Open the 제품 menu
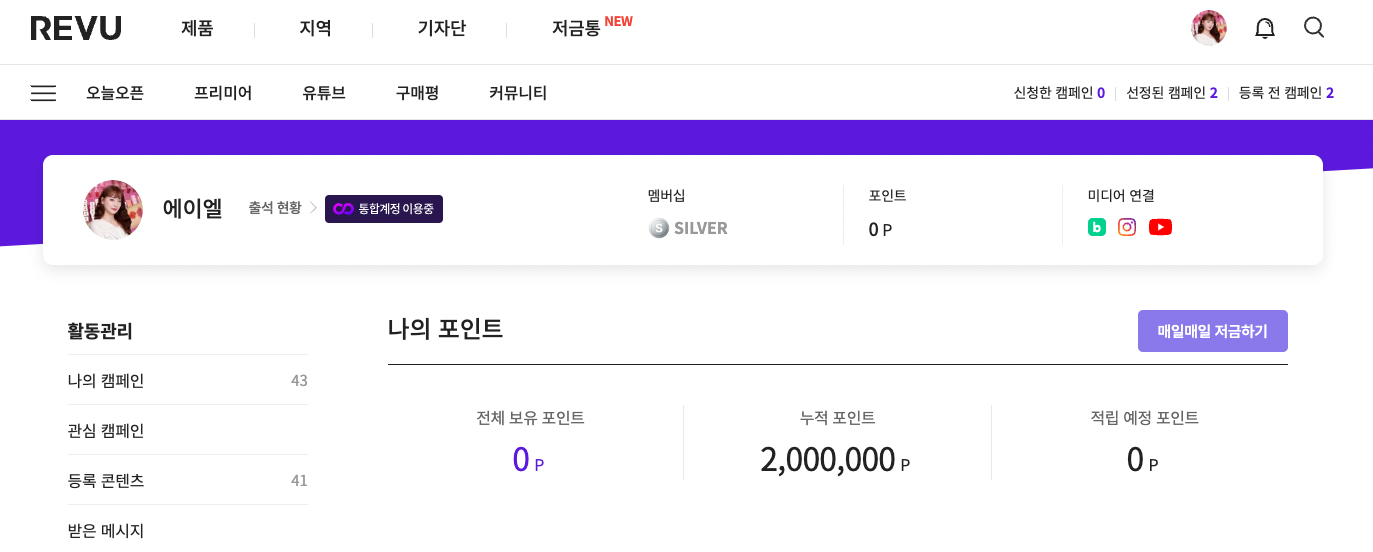Screen dimensions: 1373x552 point(197,29)
